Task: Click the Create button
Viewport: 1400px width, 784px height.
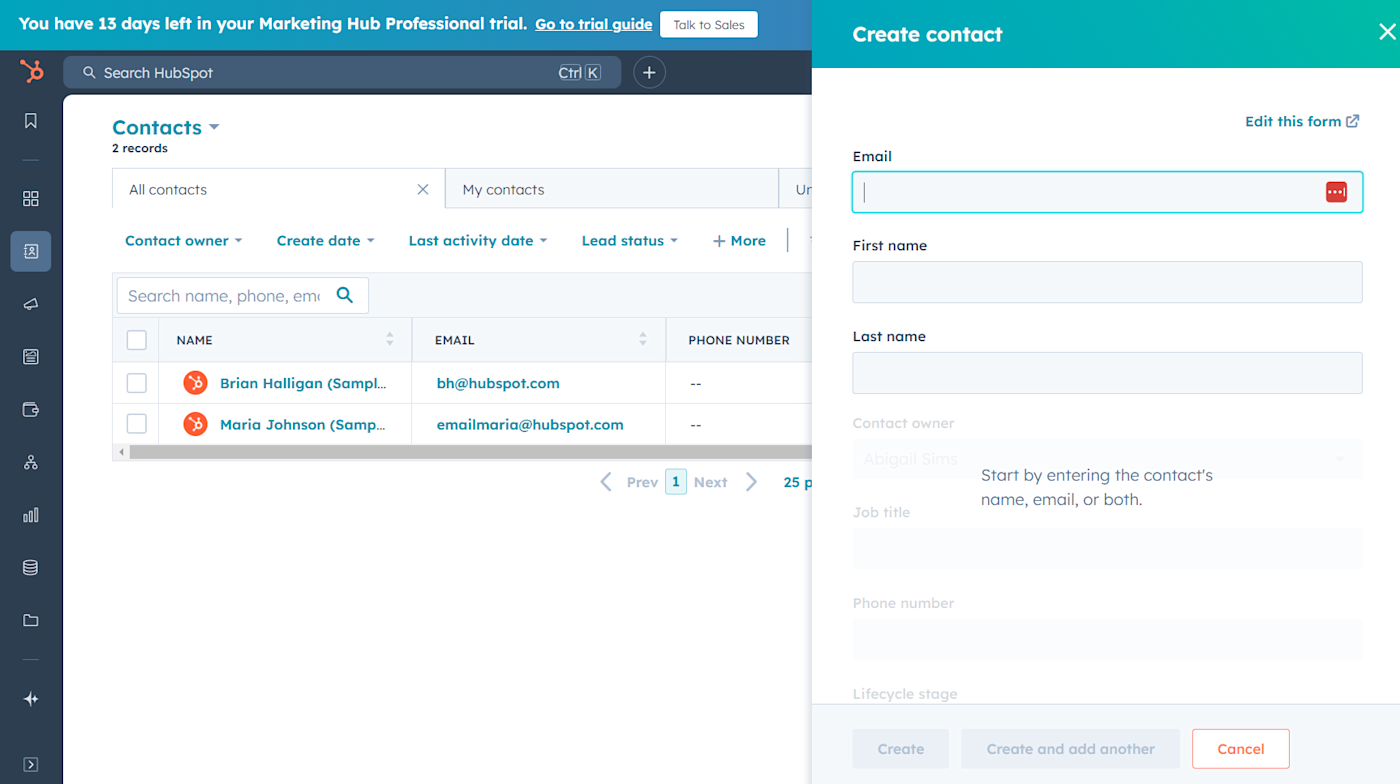Action: [901, 748]
